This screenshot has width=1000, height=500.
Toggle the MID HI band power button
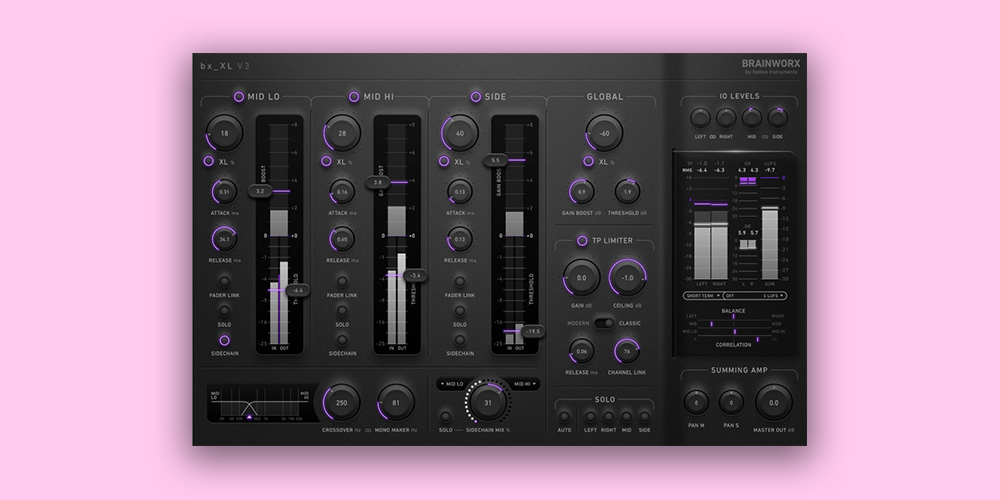pos(354,96)
